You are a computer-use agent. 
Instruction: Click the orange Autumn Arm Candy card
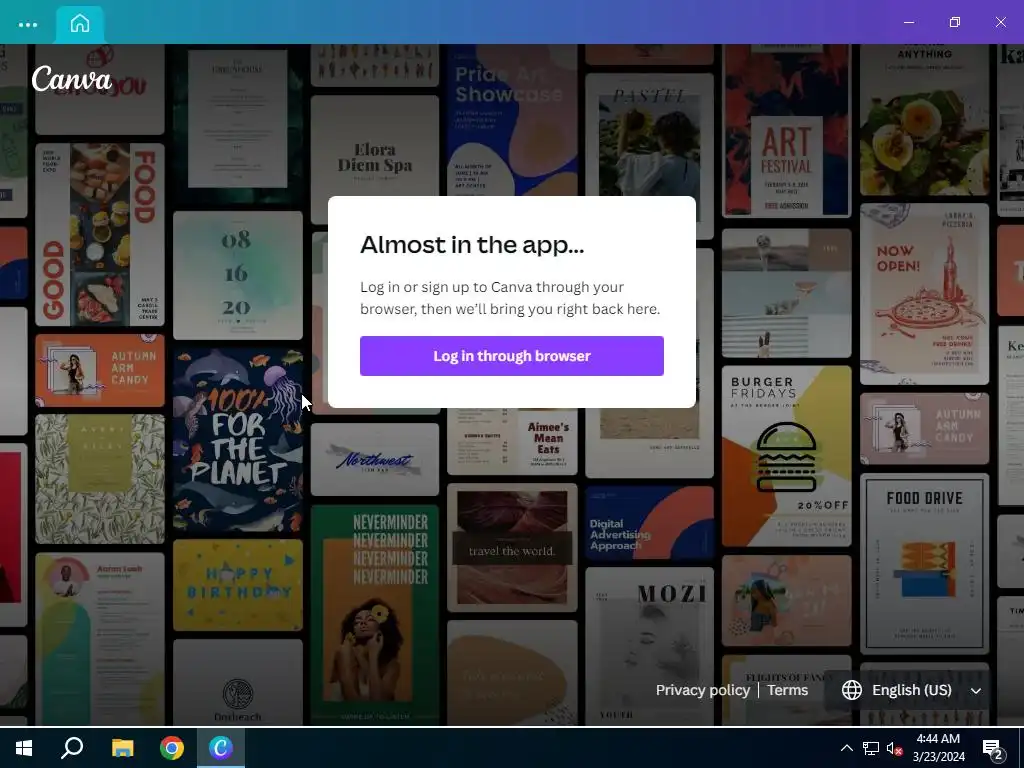100,370
